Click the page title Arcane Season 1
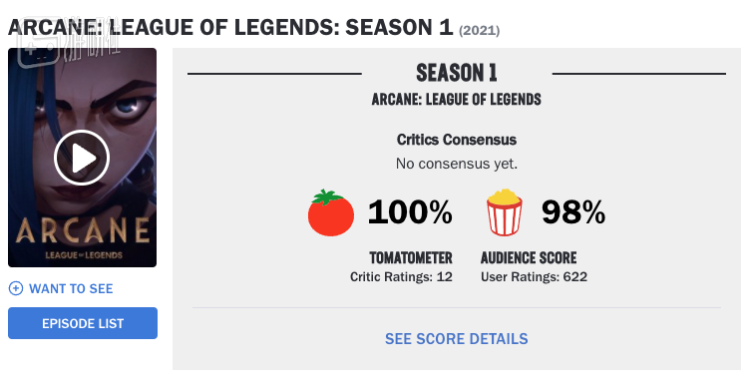750x382 pixels. click(231, 27)
